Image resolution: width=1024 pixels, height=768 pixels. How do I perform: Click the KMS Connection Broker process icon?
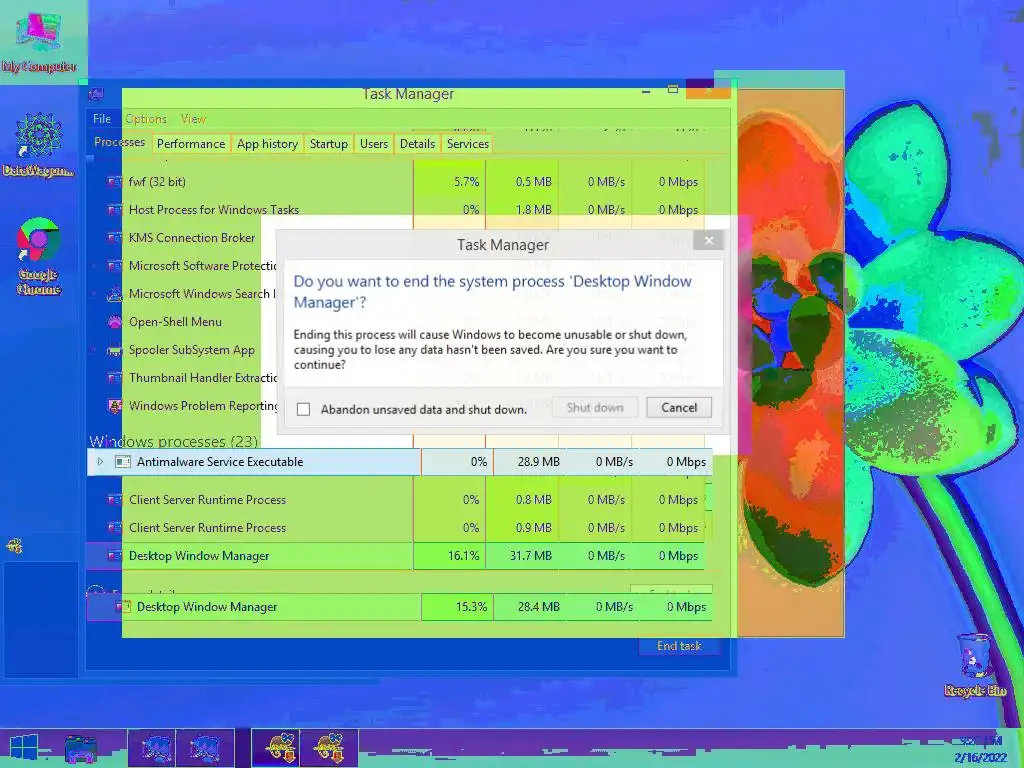point(114,238)
